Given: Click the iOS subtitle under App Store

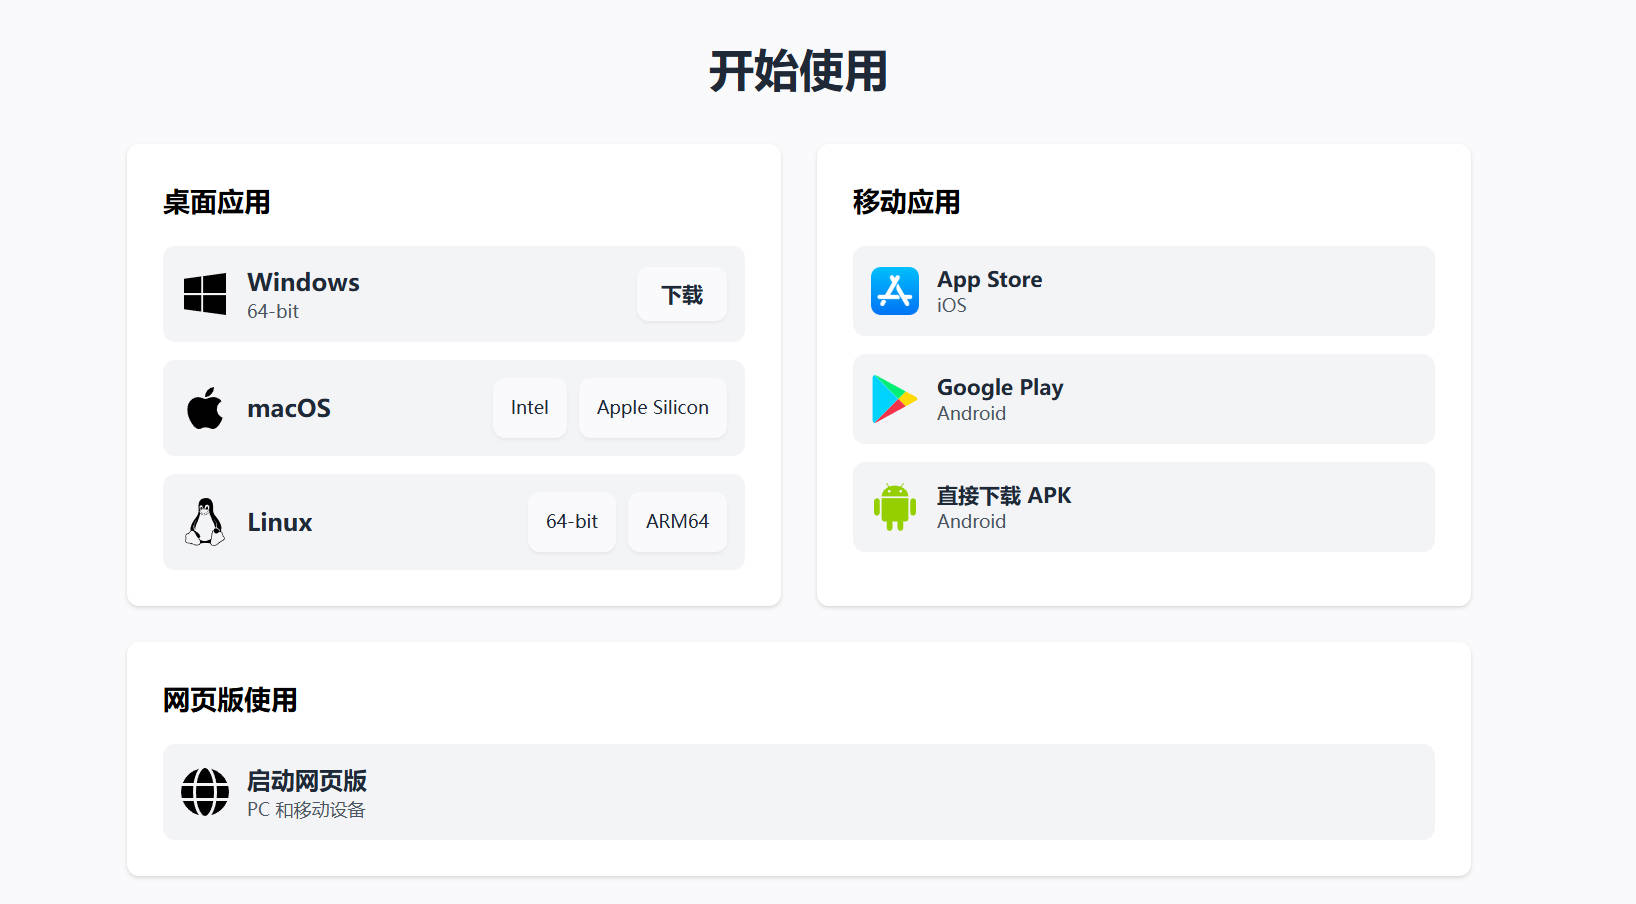Looking at the screenshot, I should [952, 305].
